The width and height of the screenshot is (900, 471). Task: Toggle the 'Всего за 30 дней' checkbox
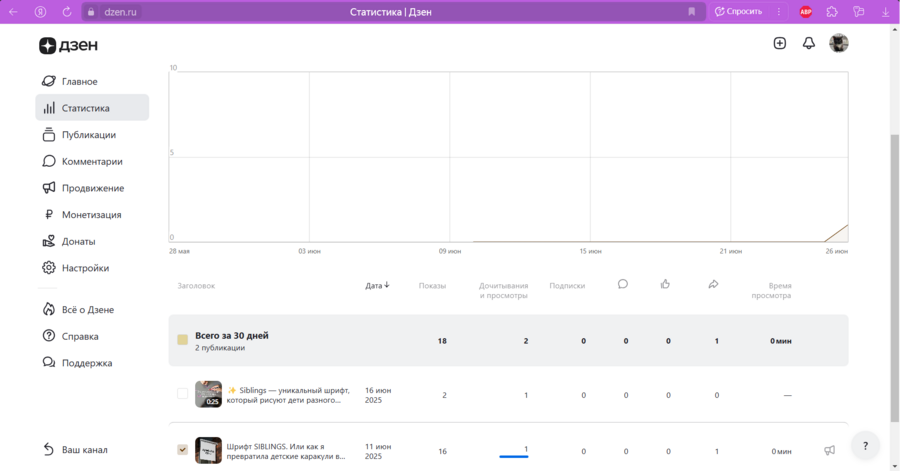point(183,340)
